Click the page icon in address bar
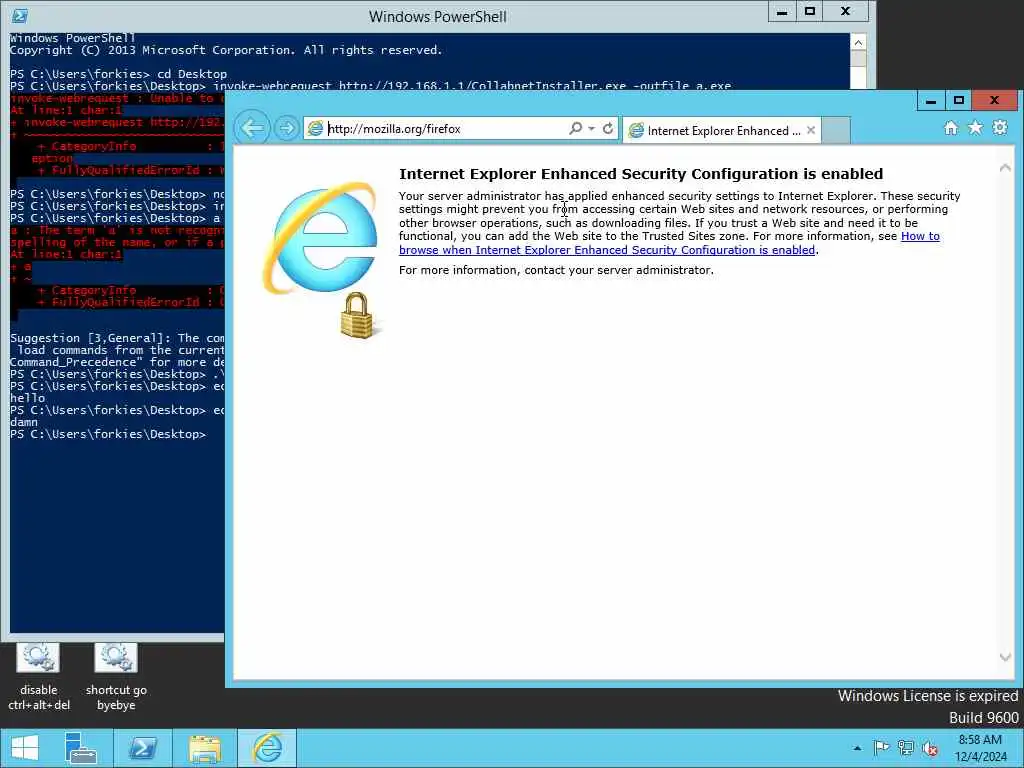 click(x=315, y=129)
